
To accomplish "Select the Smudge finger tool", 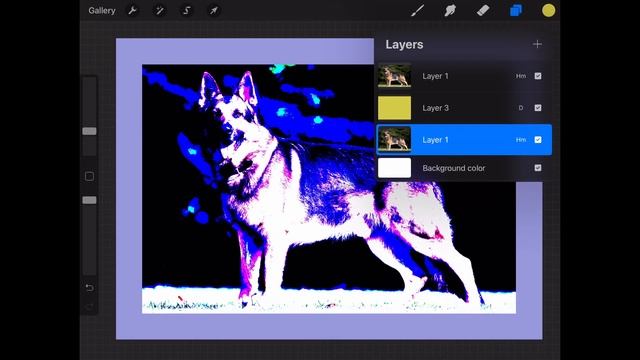I will (450, 11).
